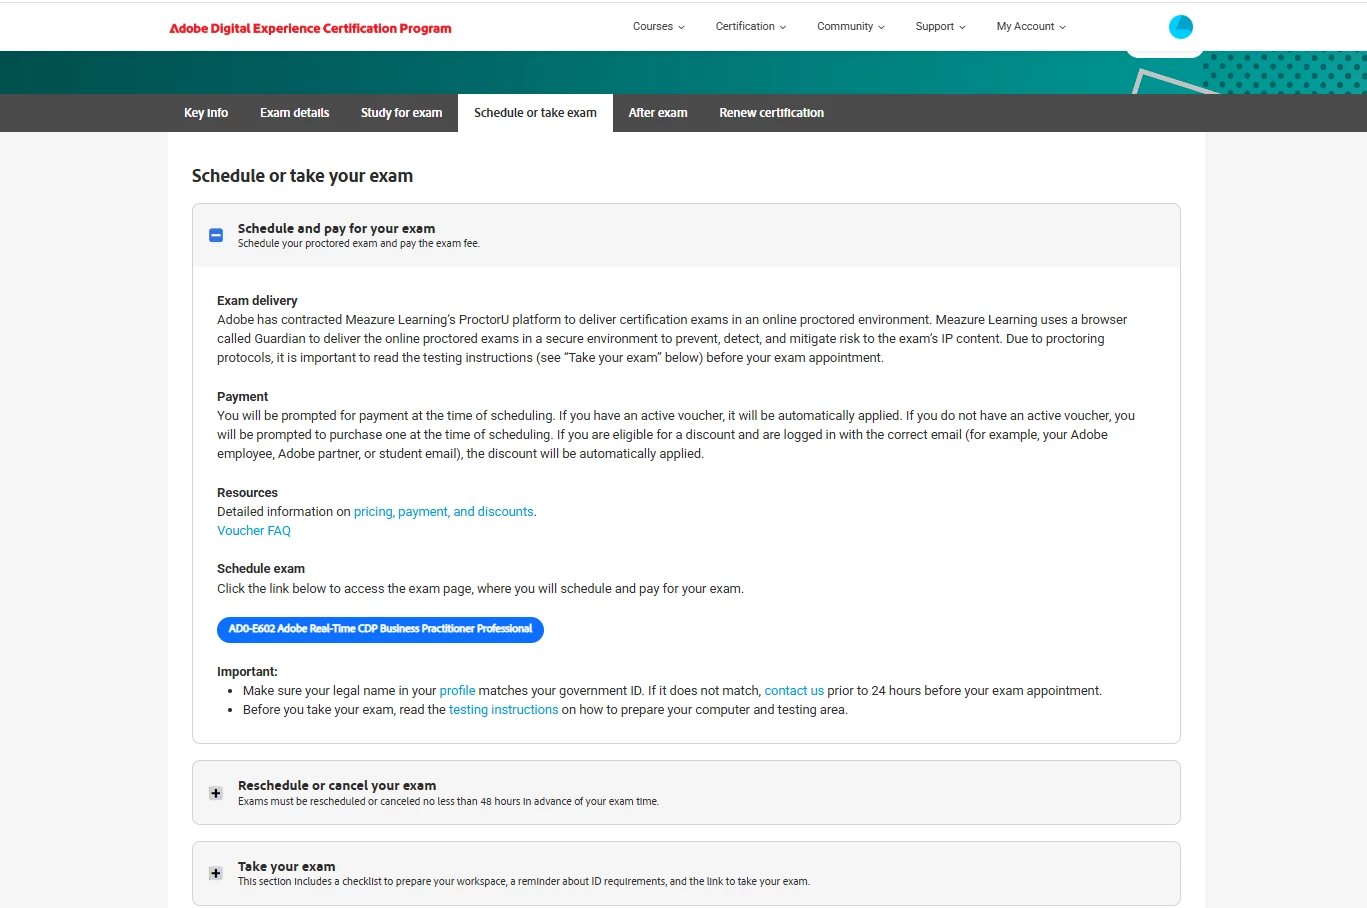1367x908 pixels.
Task: Open the pricing, payment, and discounts link
Action: point(444,512)
